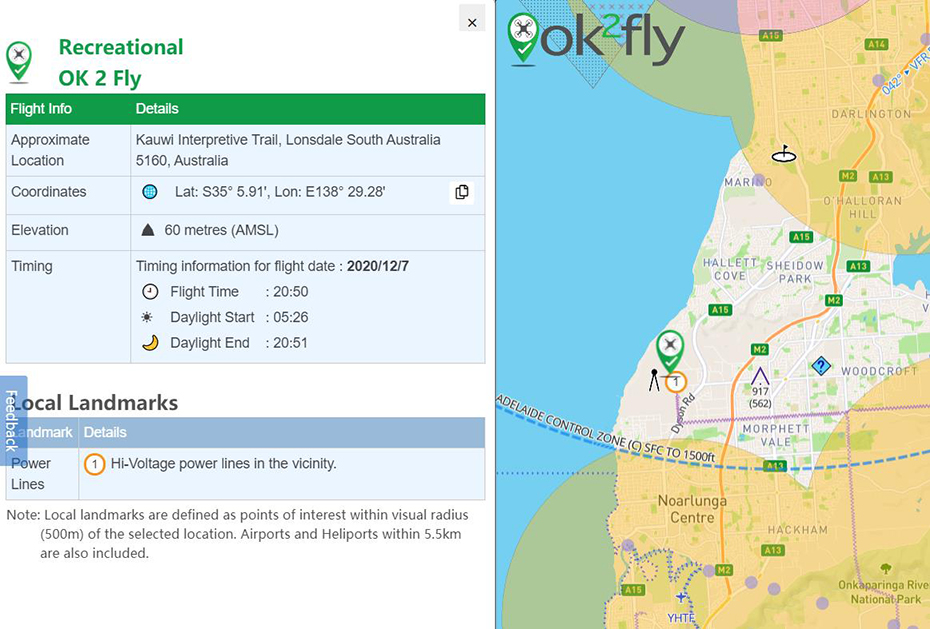Click the Flight Info column header
Image resolution: width=930 pixels, height=629 pixels.
[41, 108]
